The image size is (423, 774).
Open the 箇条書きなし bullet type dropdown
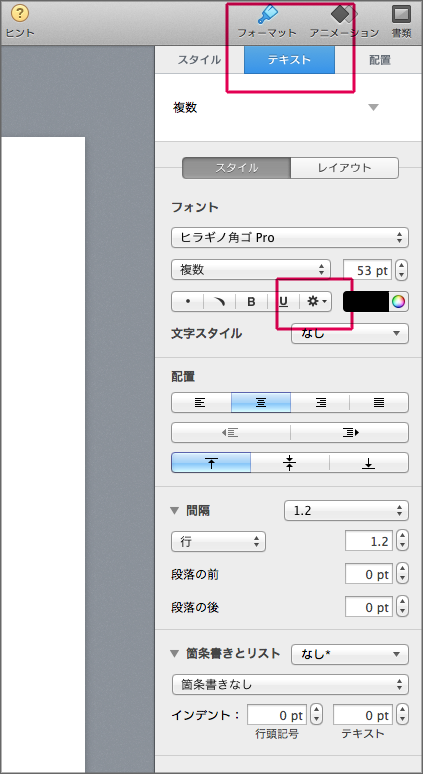point(290,684)
